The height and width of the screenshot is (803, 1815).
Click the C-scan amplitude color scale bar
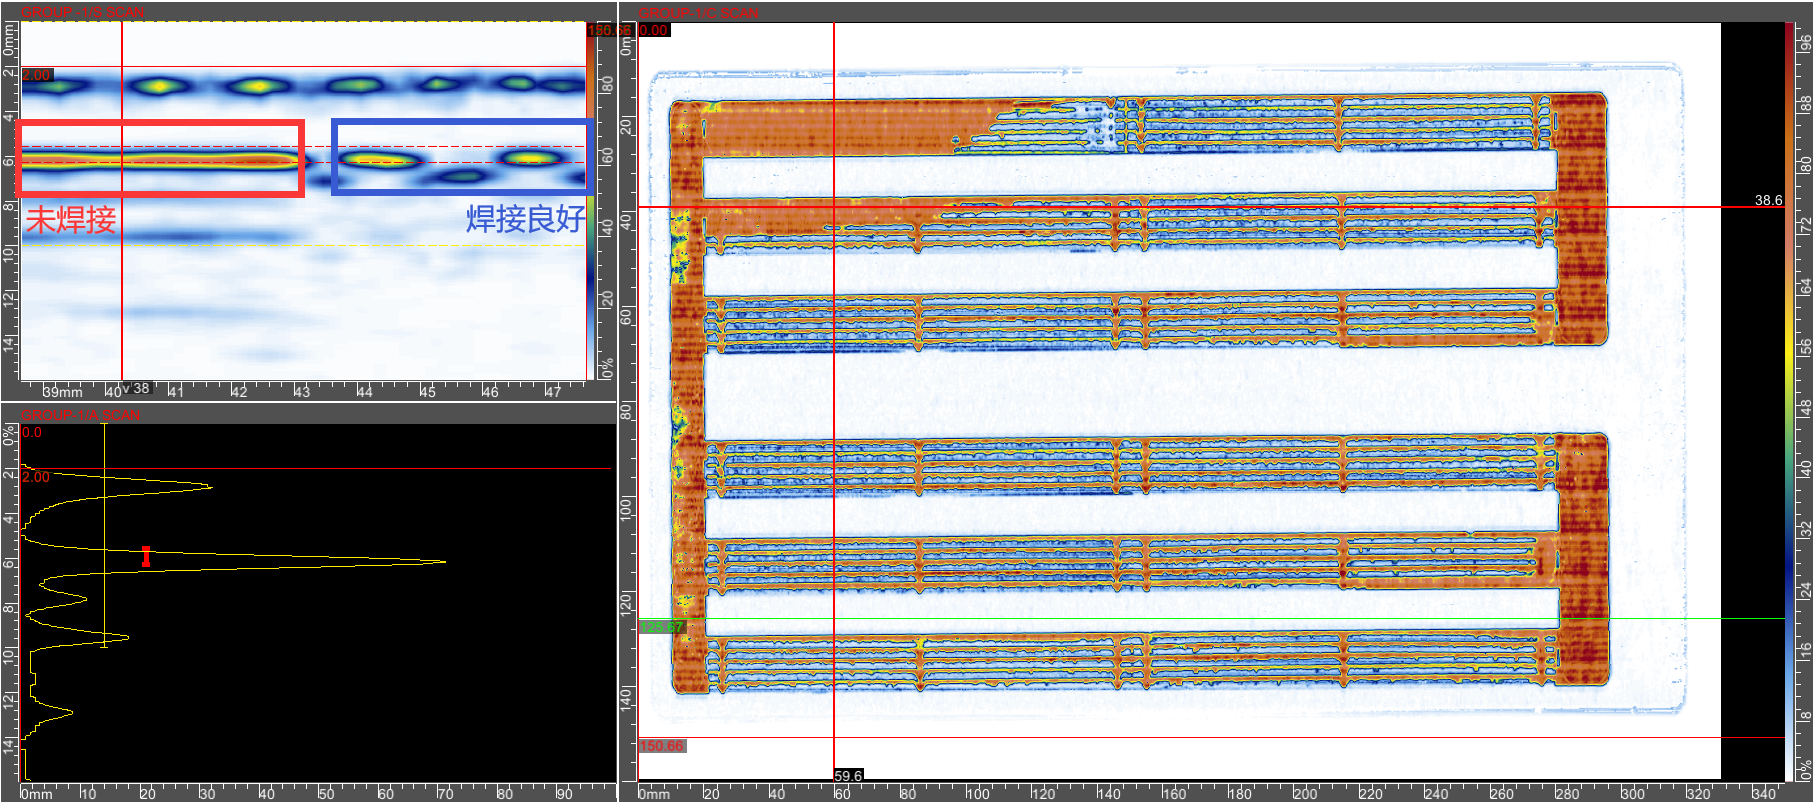point(1789,400)
